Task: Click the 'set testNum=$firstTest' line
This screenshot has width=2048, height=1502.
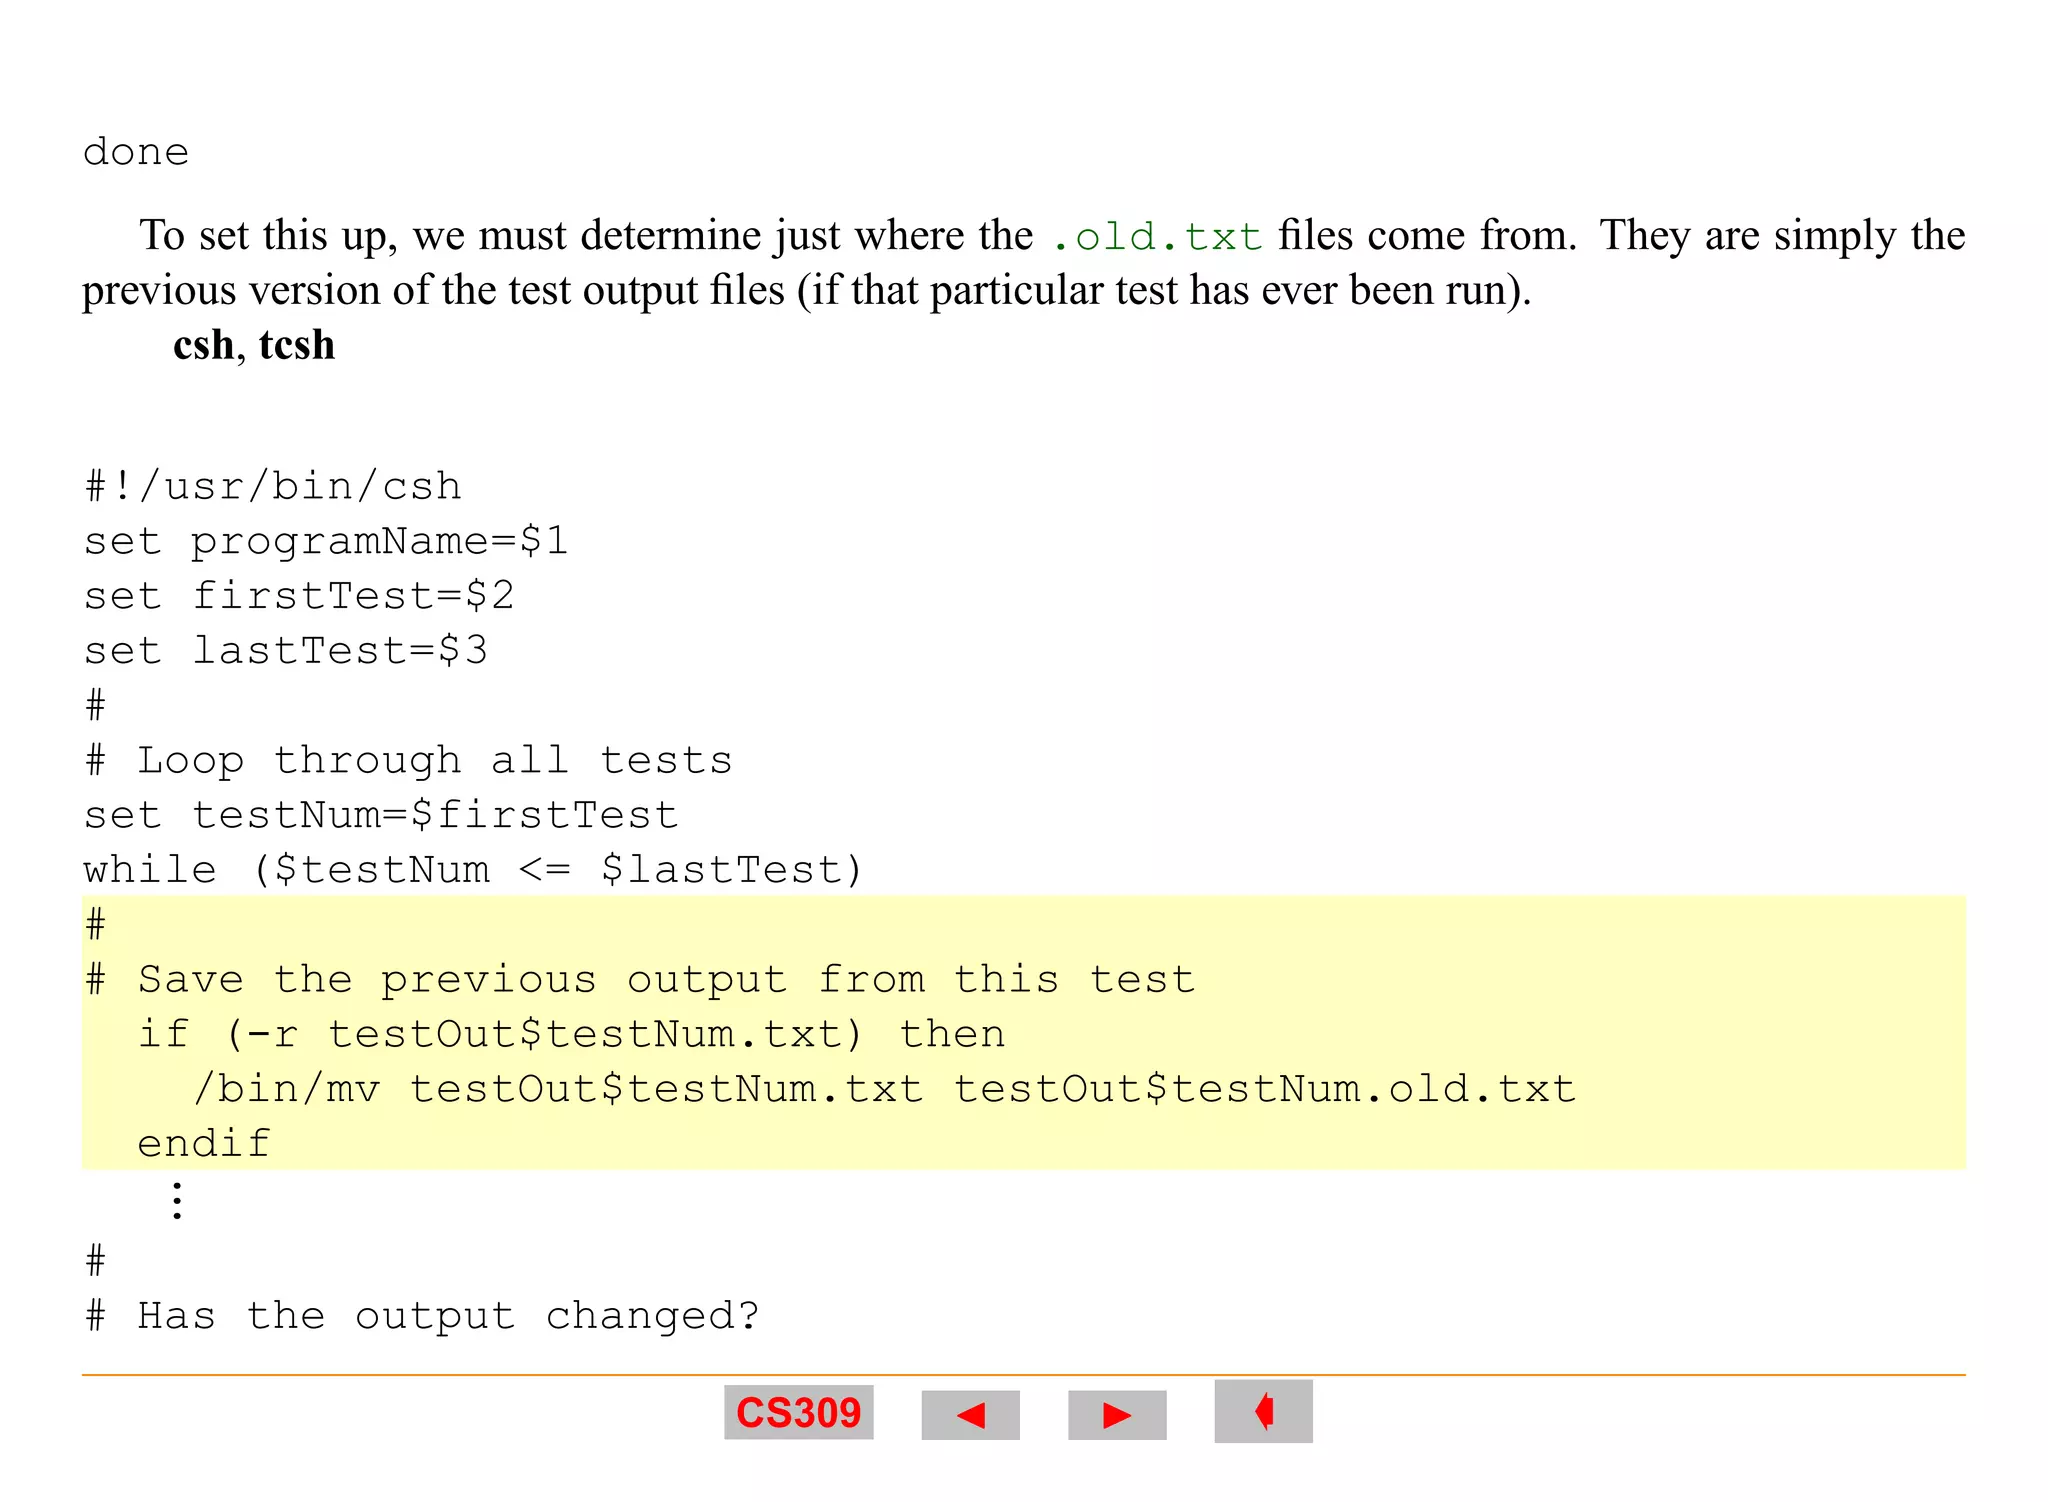Action: point(381,815)
